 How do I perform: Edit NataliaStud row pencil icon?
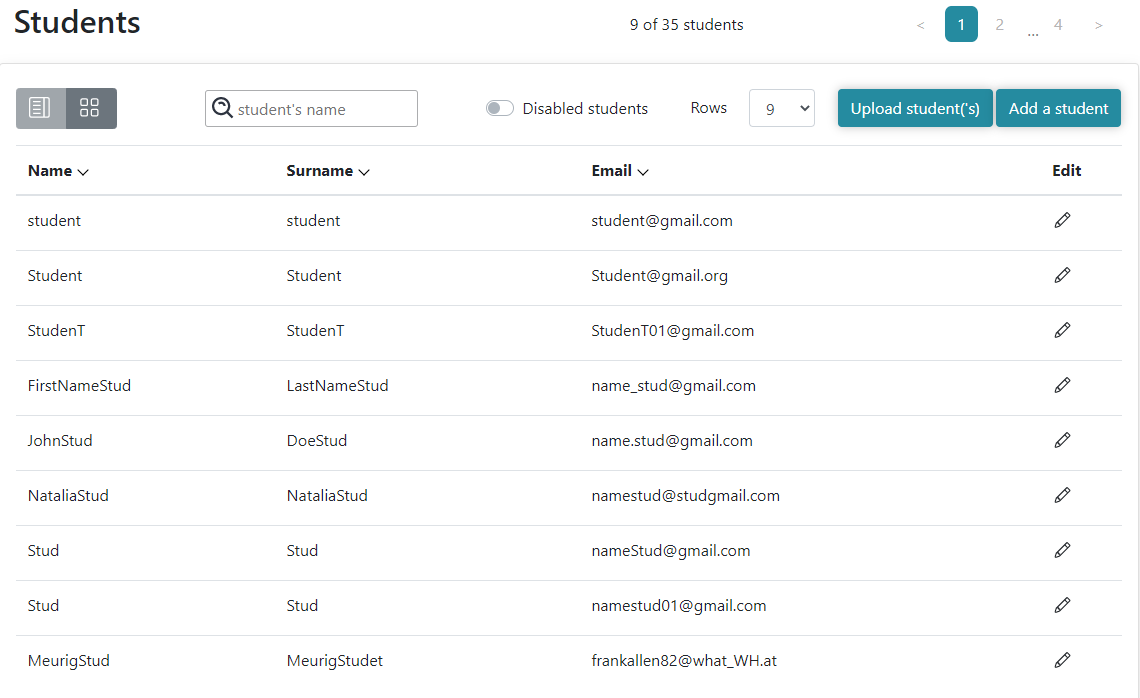coord(1062,495)
